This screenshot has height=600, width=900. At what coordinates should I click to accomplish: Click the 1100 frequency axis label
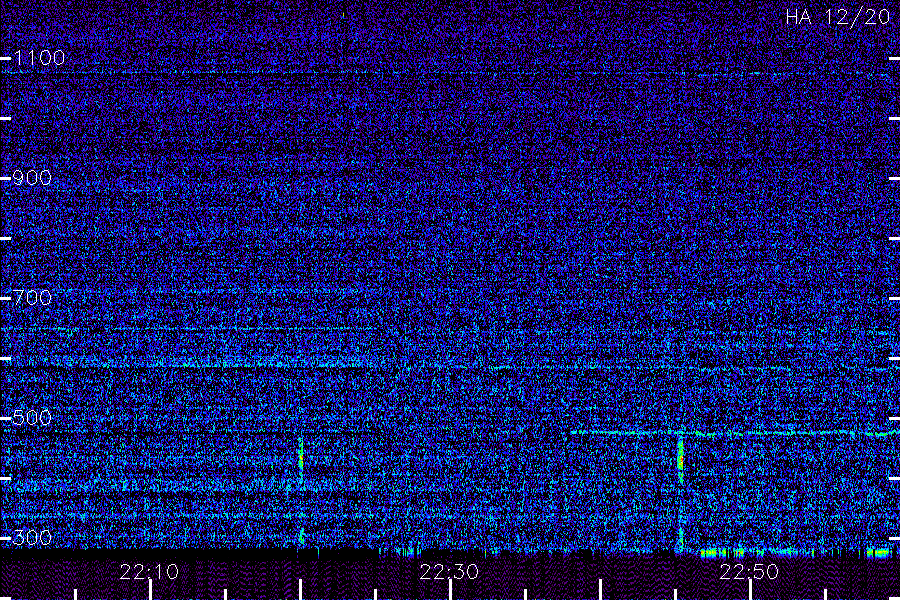pos(39,57)
